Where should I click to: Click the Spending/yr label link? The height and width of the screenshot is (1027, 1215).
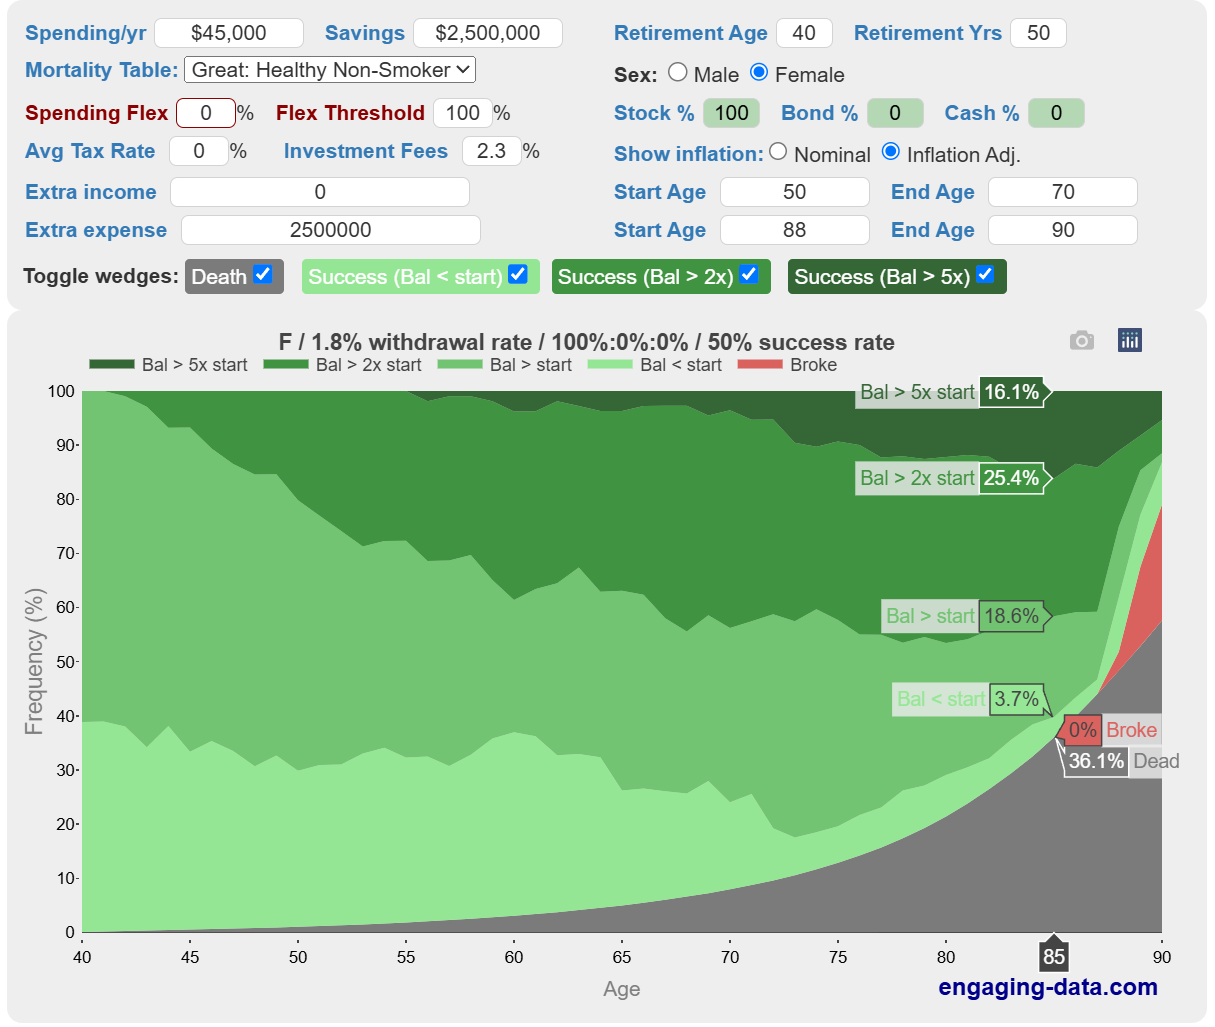(x=86, y=33)
